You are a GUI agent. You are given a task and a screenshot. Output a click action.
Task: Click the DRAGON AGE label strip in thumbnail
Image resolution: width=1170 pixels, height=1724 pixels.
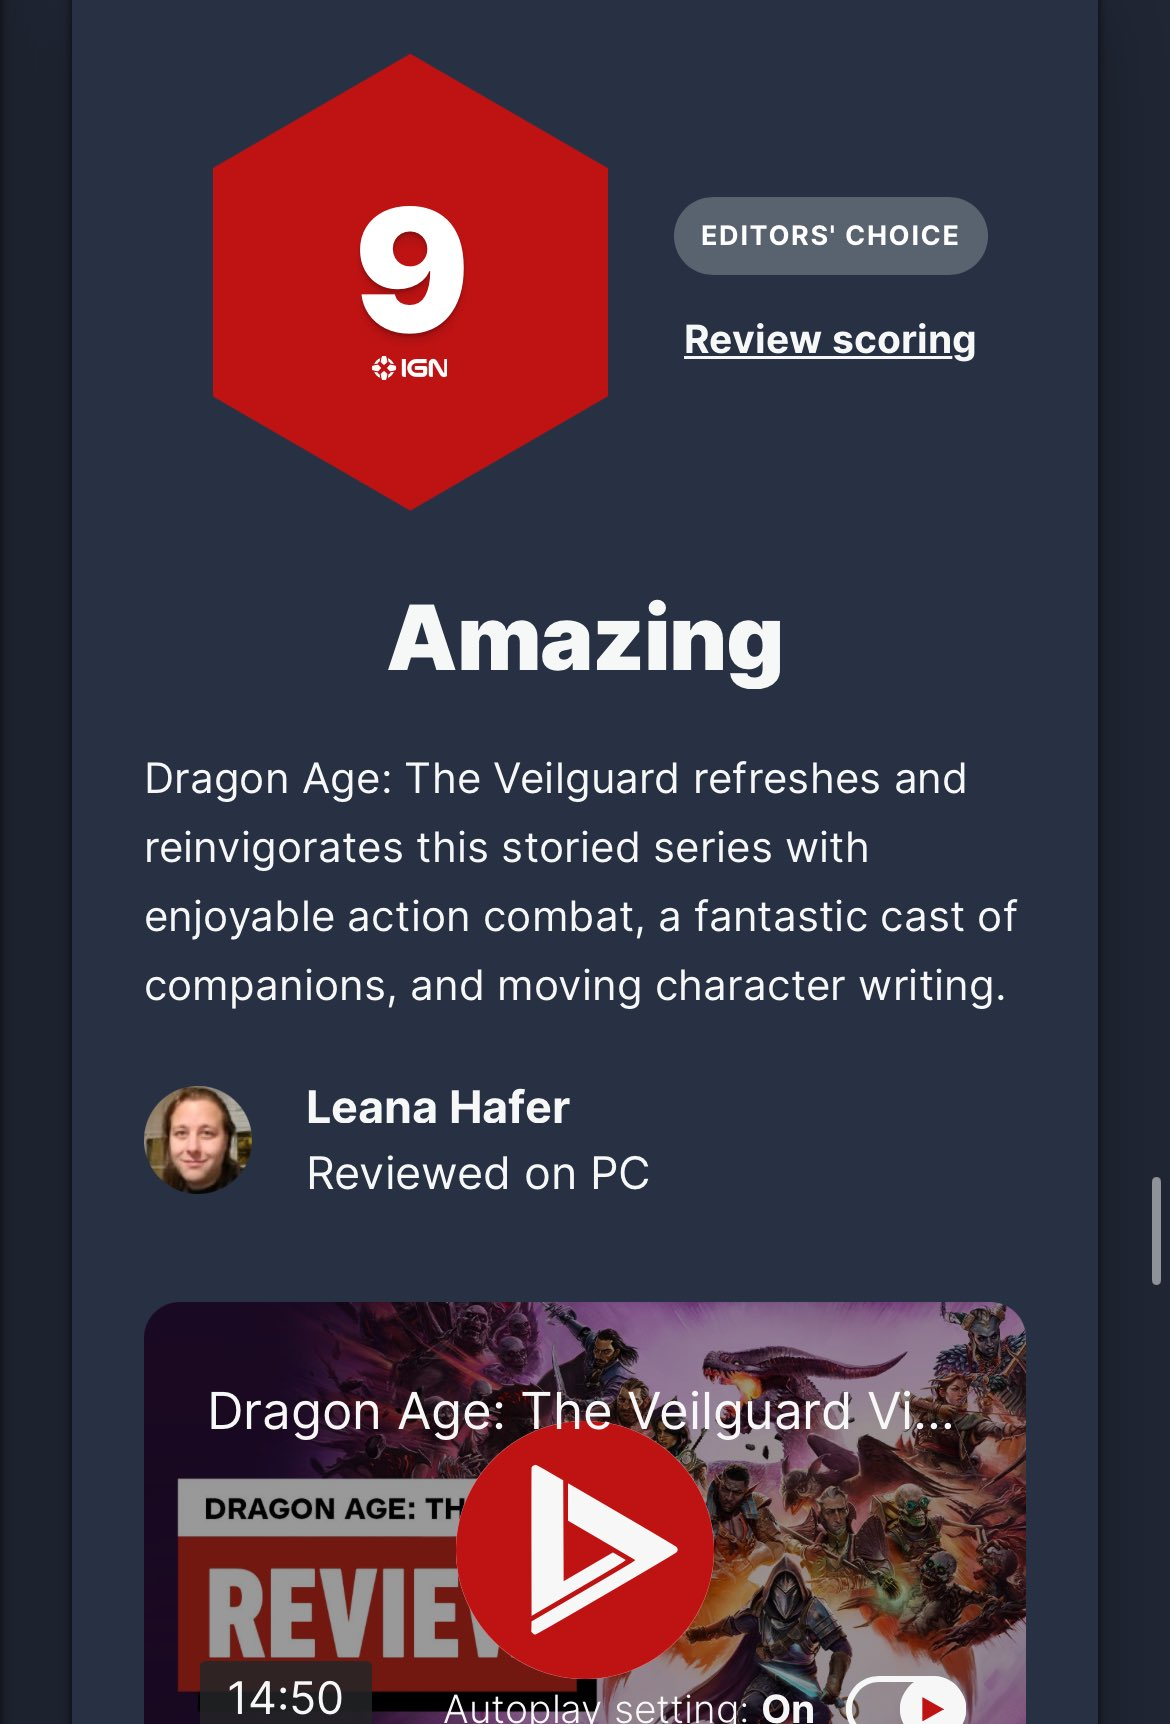322,1508
